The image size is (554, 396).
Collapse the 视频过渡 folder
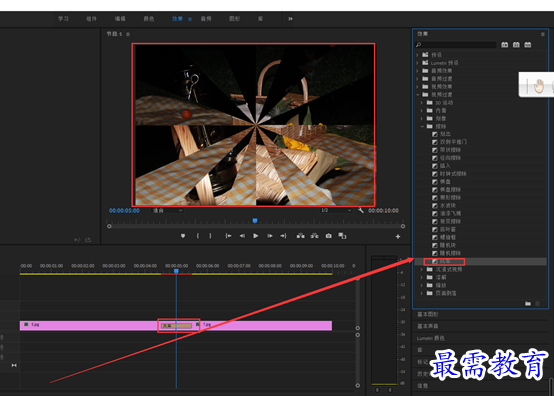417,95
